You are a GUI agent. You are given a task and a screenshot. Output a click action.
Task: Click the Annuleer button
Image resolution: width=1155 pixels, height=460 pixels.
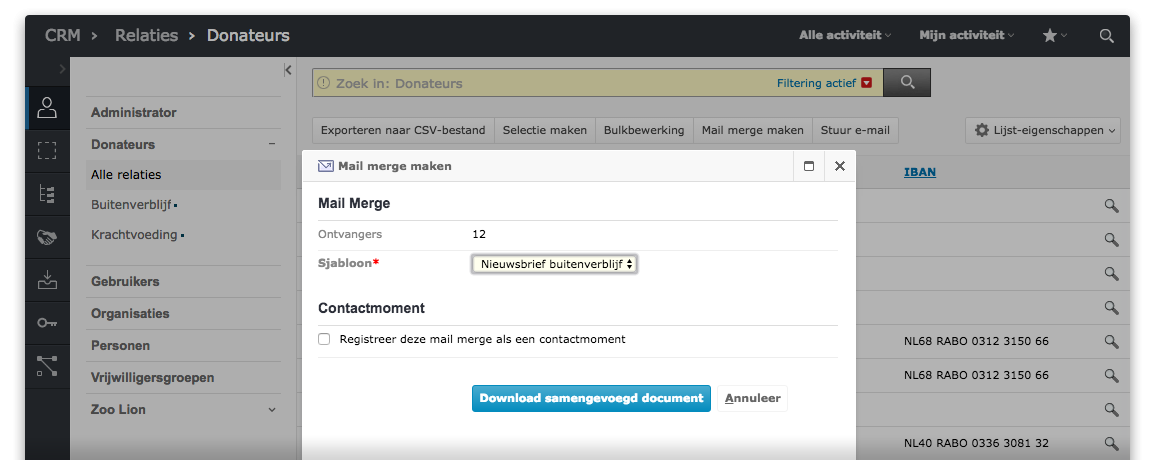click(x=752, y=398)
